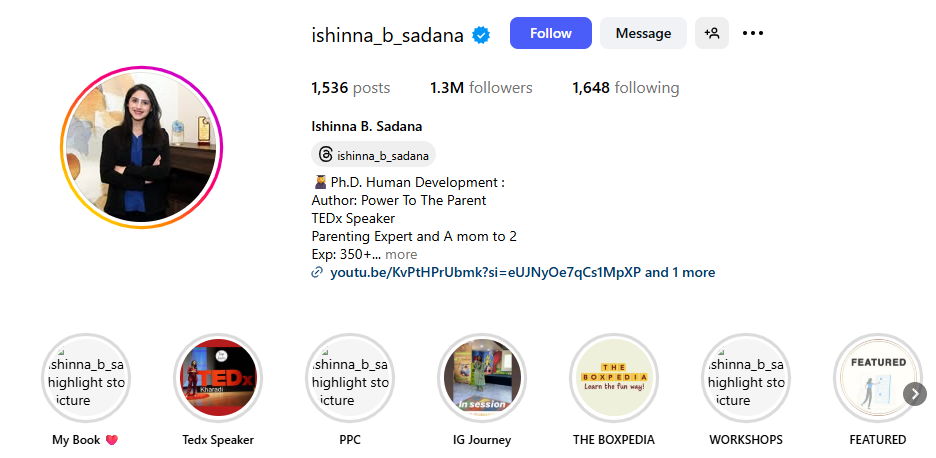936x458 pixels.
Task: Click the Message button
Action: 643,33
